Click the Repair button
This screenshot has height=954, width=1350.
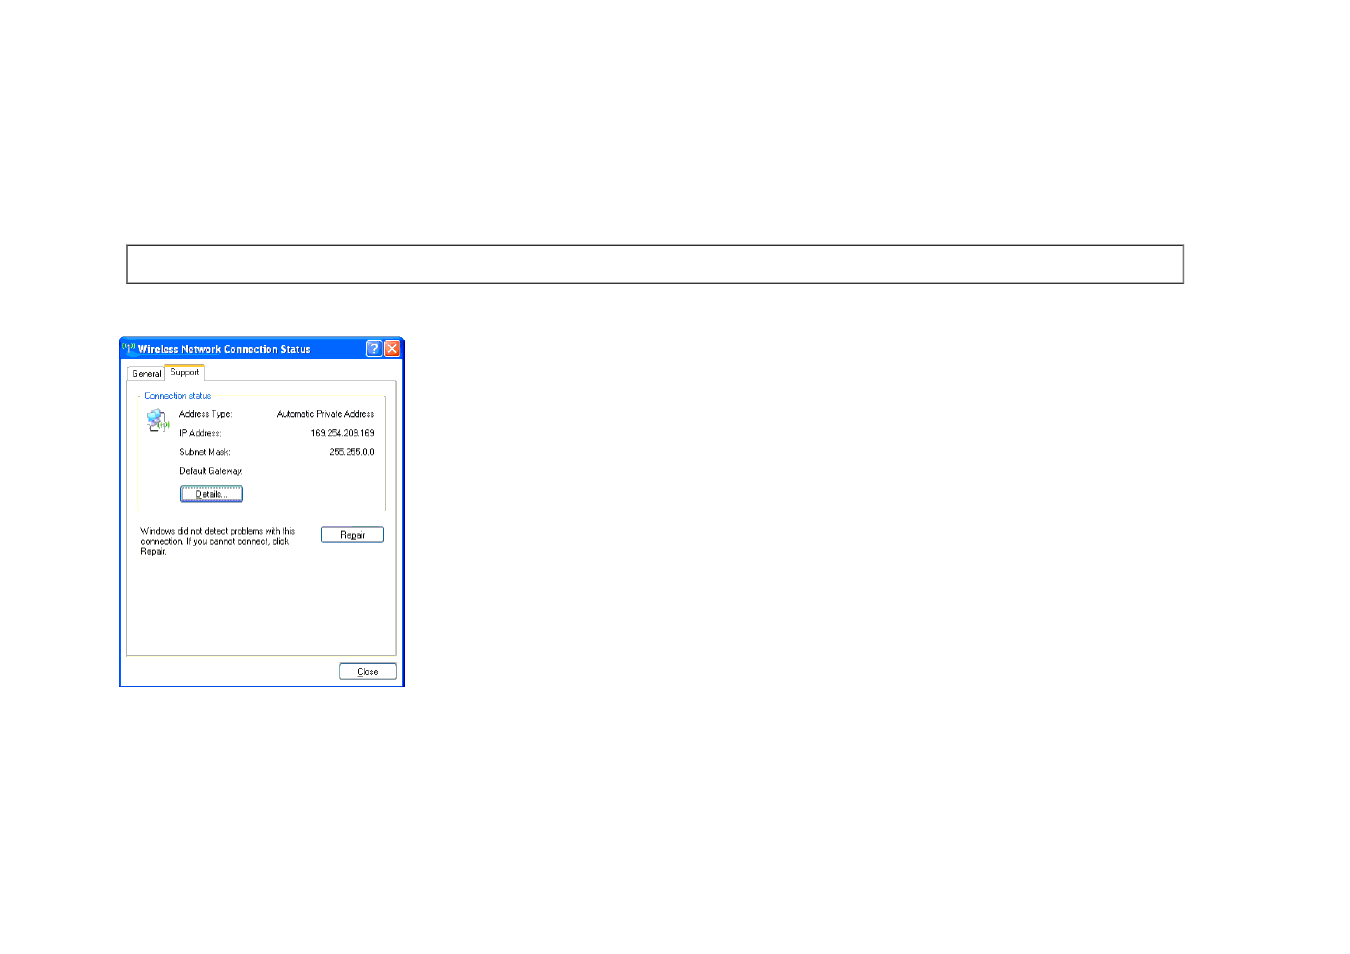(352, 535)
